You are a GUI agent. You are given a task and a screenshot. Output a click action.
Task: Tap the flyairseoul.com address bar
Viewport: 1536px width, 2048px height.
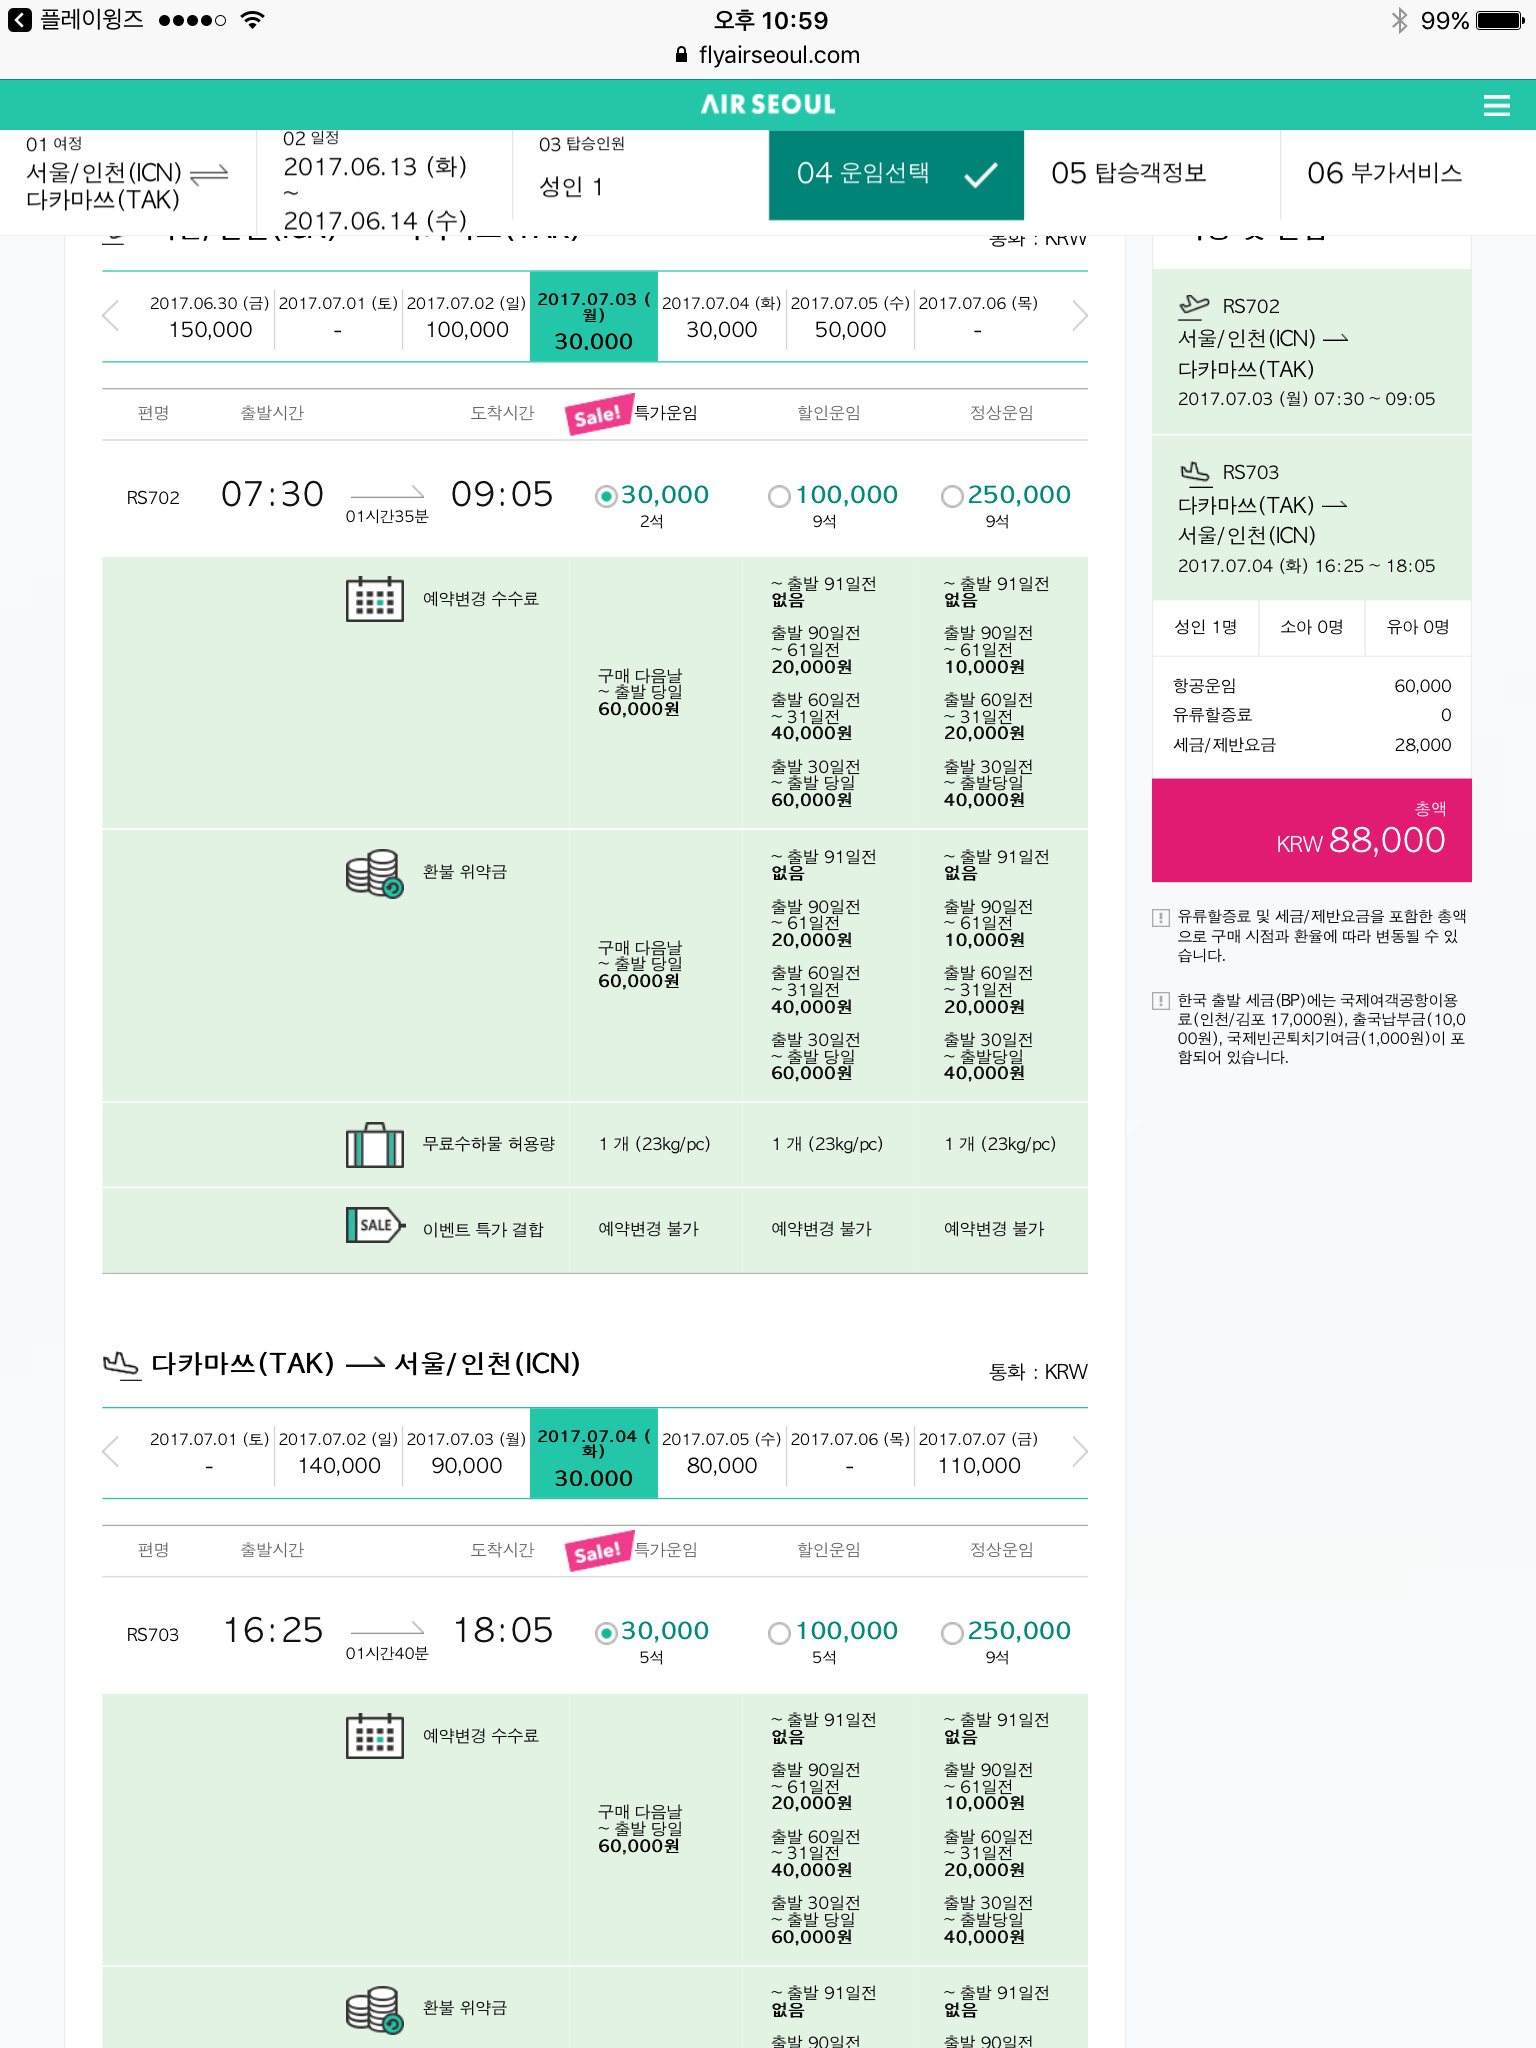768,55
